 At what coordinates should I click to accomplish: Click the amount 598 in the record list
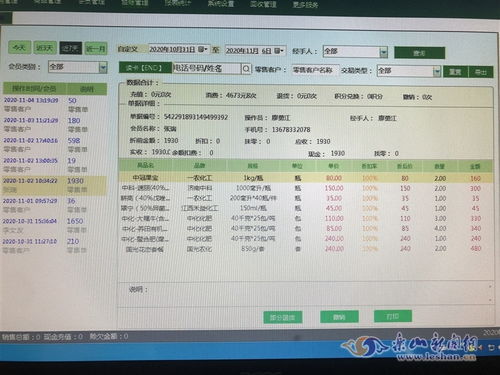click(74, 141)
